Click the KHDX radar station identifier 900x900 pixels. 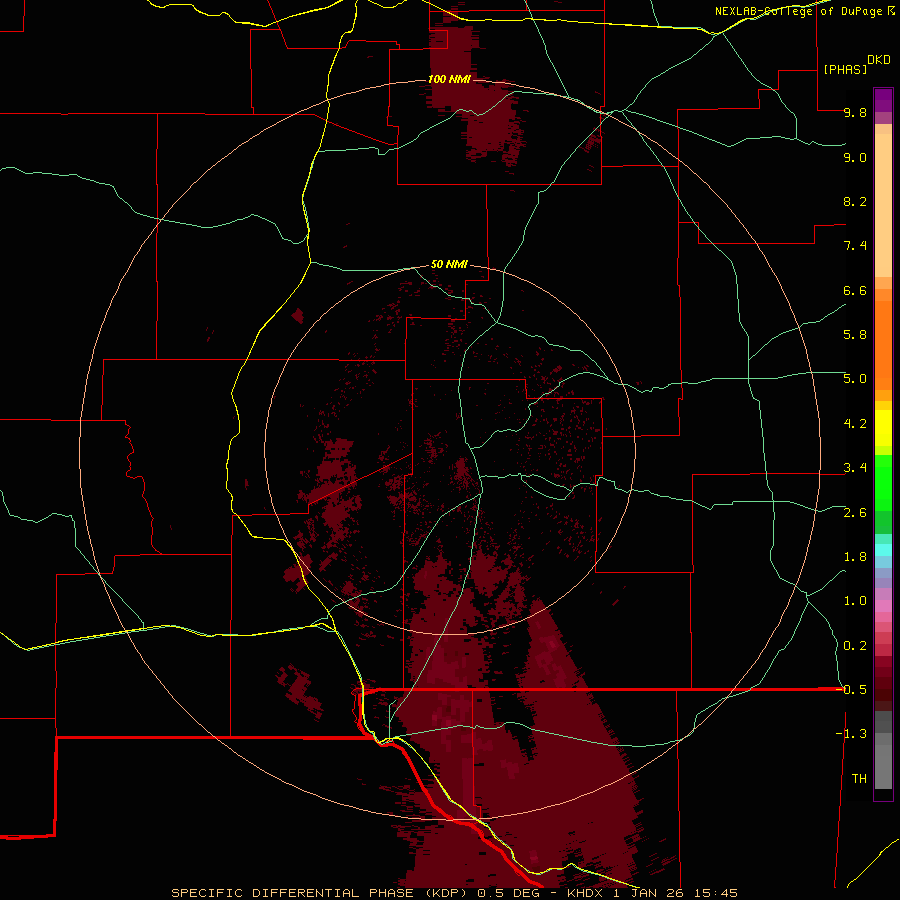tap(585, 893)
